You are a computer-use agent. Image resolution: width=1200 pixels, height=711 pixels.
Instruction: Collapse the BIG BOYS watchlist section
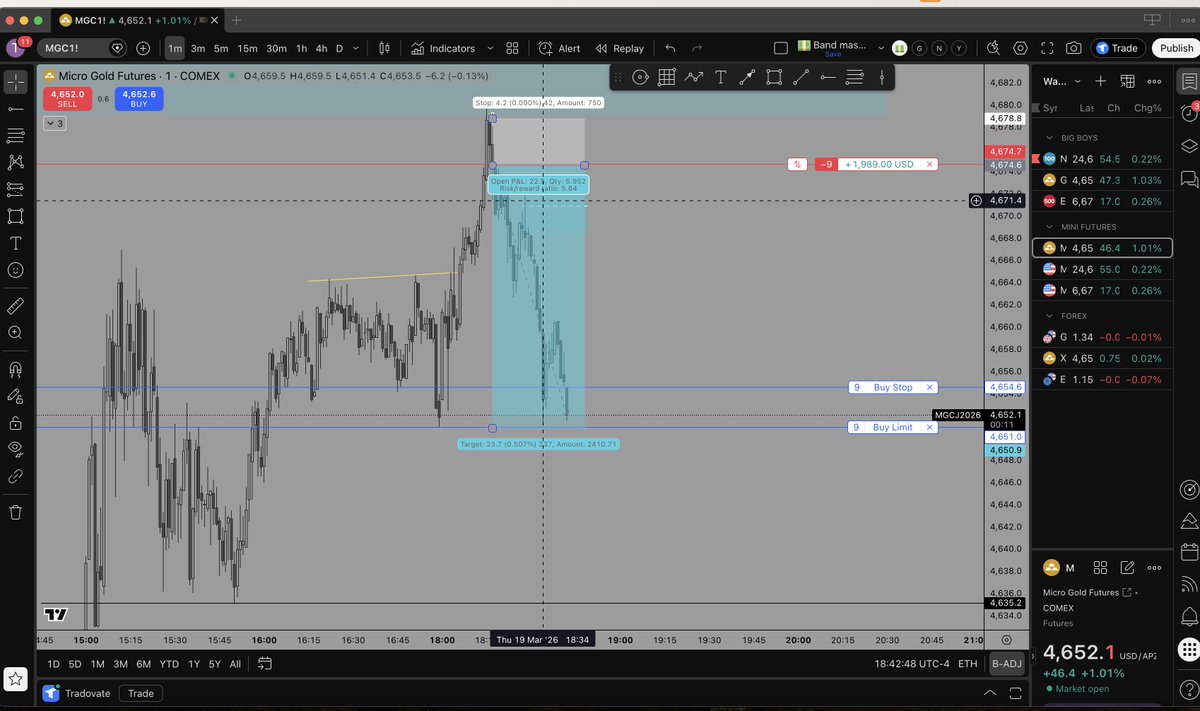tap(1049, 138)
